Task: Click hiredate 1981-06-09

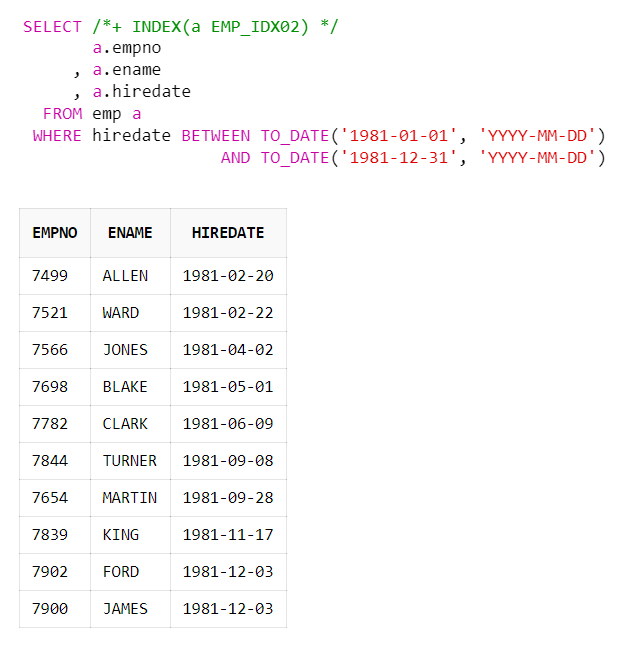Action: (x=228, y=424)
